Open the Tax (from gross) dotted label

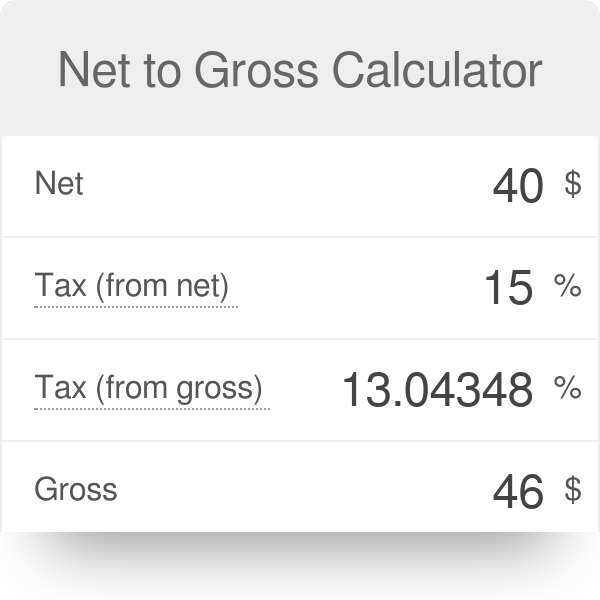[x=149, y=387]
